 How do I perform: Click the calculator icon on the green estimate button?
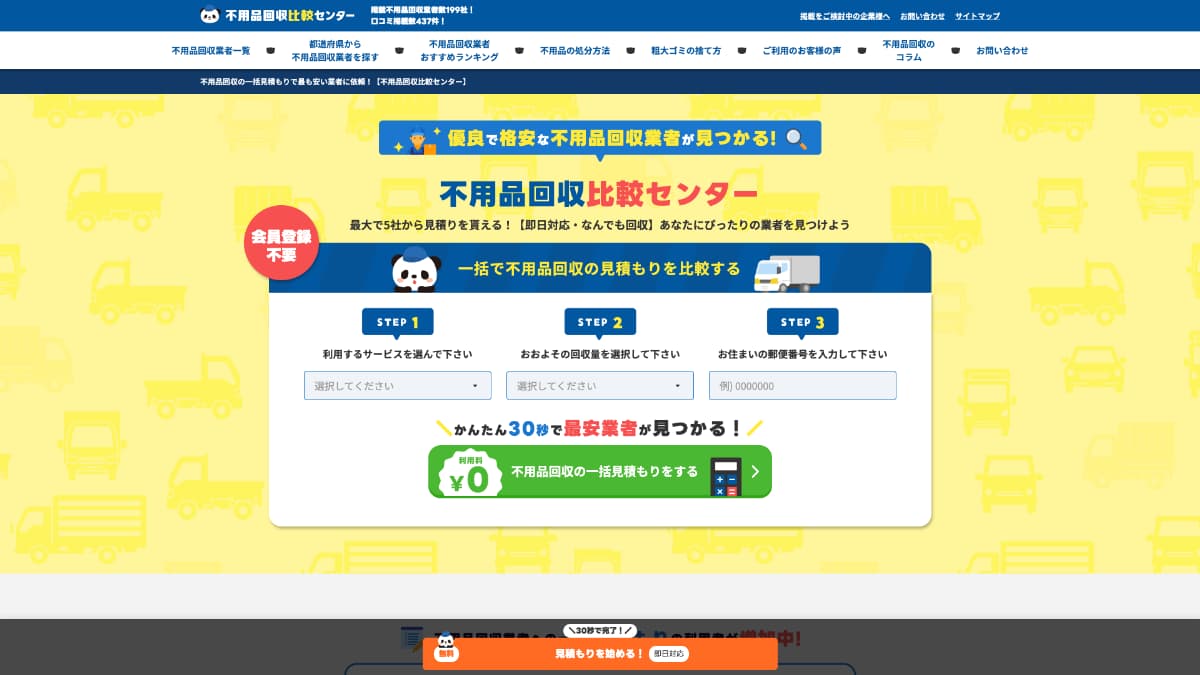click(726, 474)
